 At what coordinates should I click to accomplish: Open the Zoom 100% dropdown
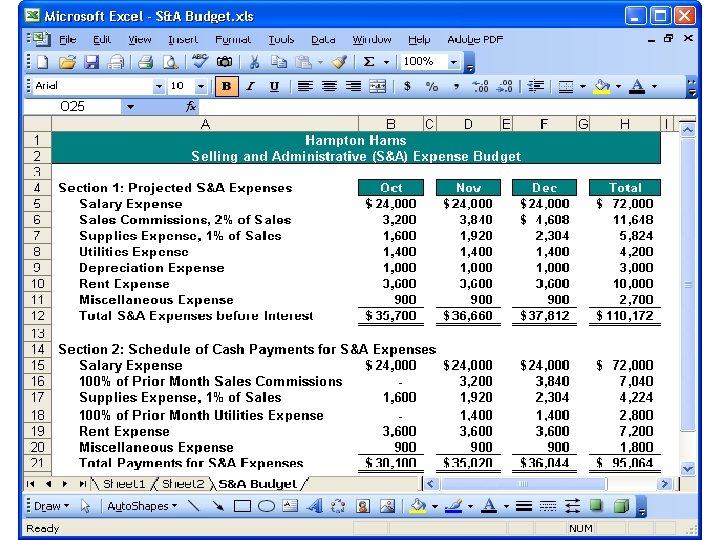click(x=454, y=62)
